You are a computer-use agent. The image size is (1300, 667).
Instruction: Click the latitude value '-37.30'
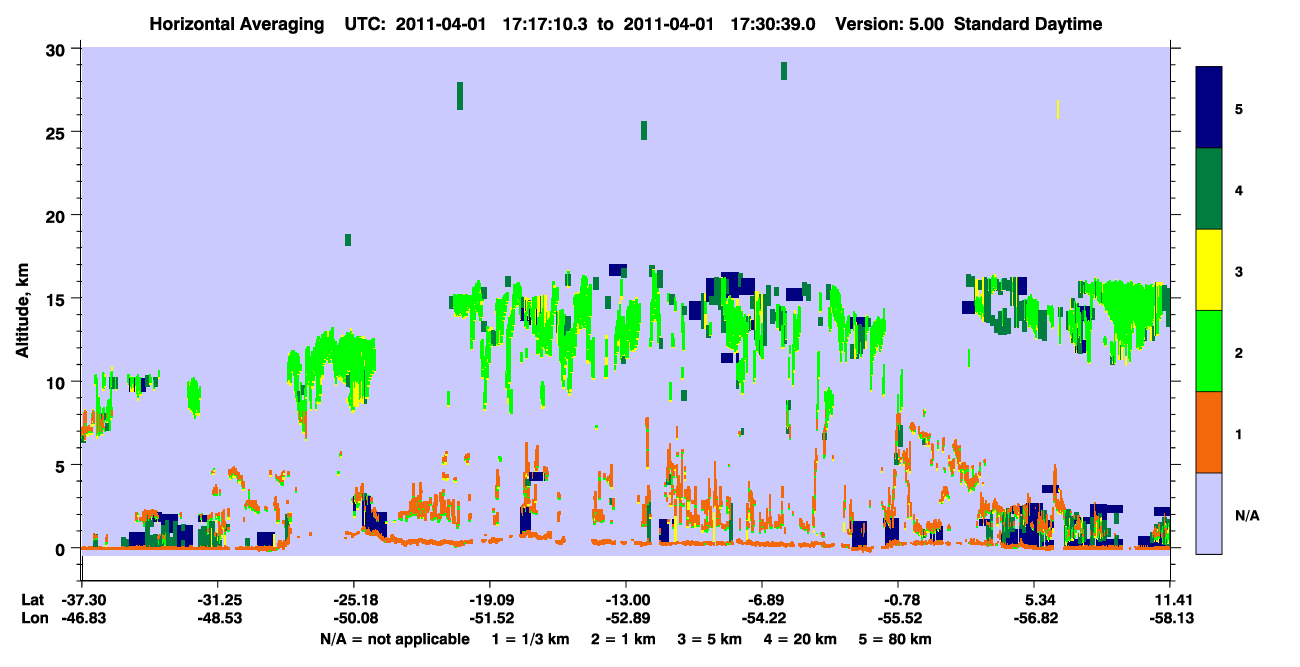tap(82, 600)
